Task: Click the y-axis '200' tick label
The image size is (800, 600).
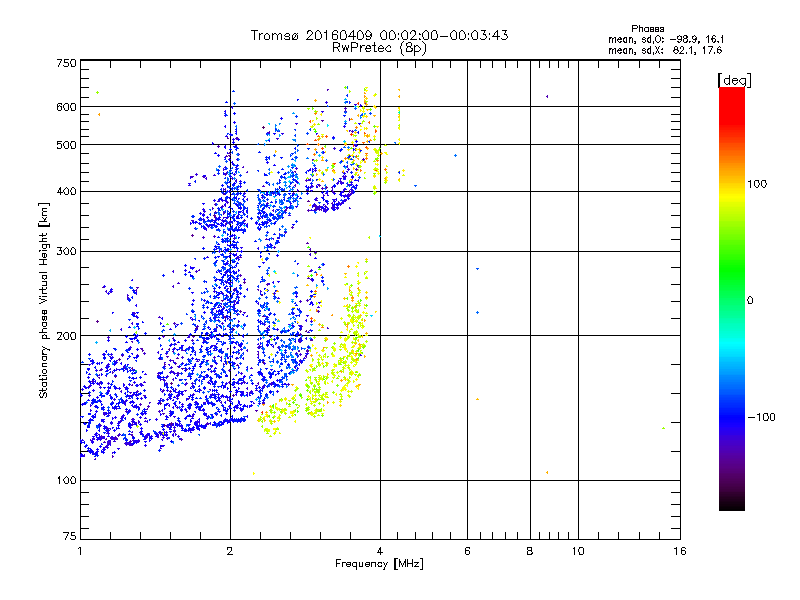Action: coord(66,336)
